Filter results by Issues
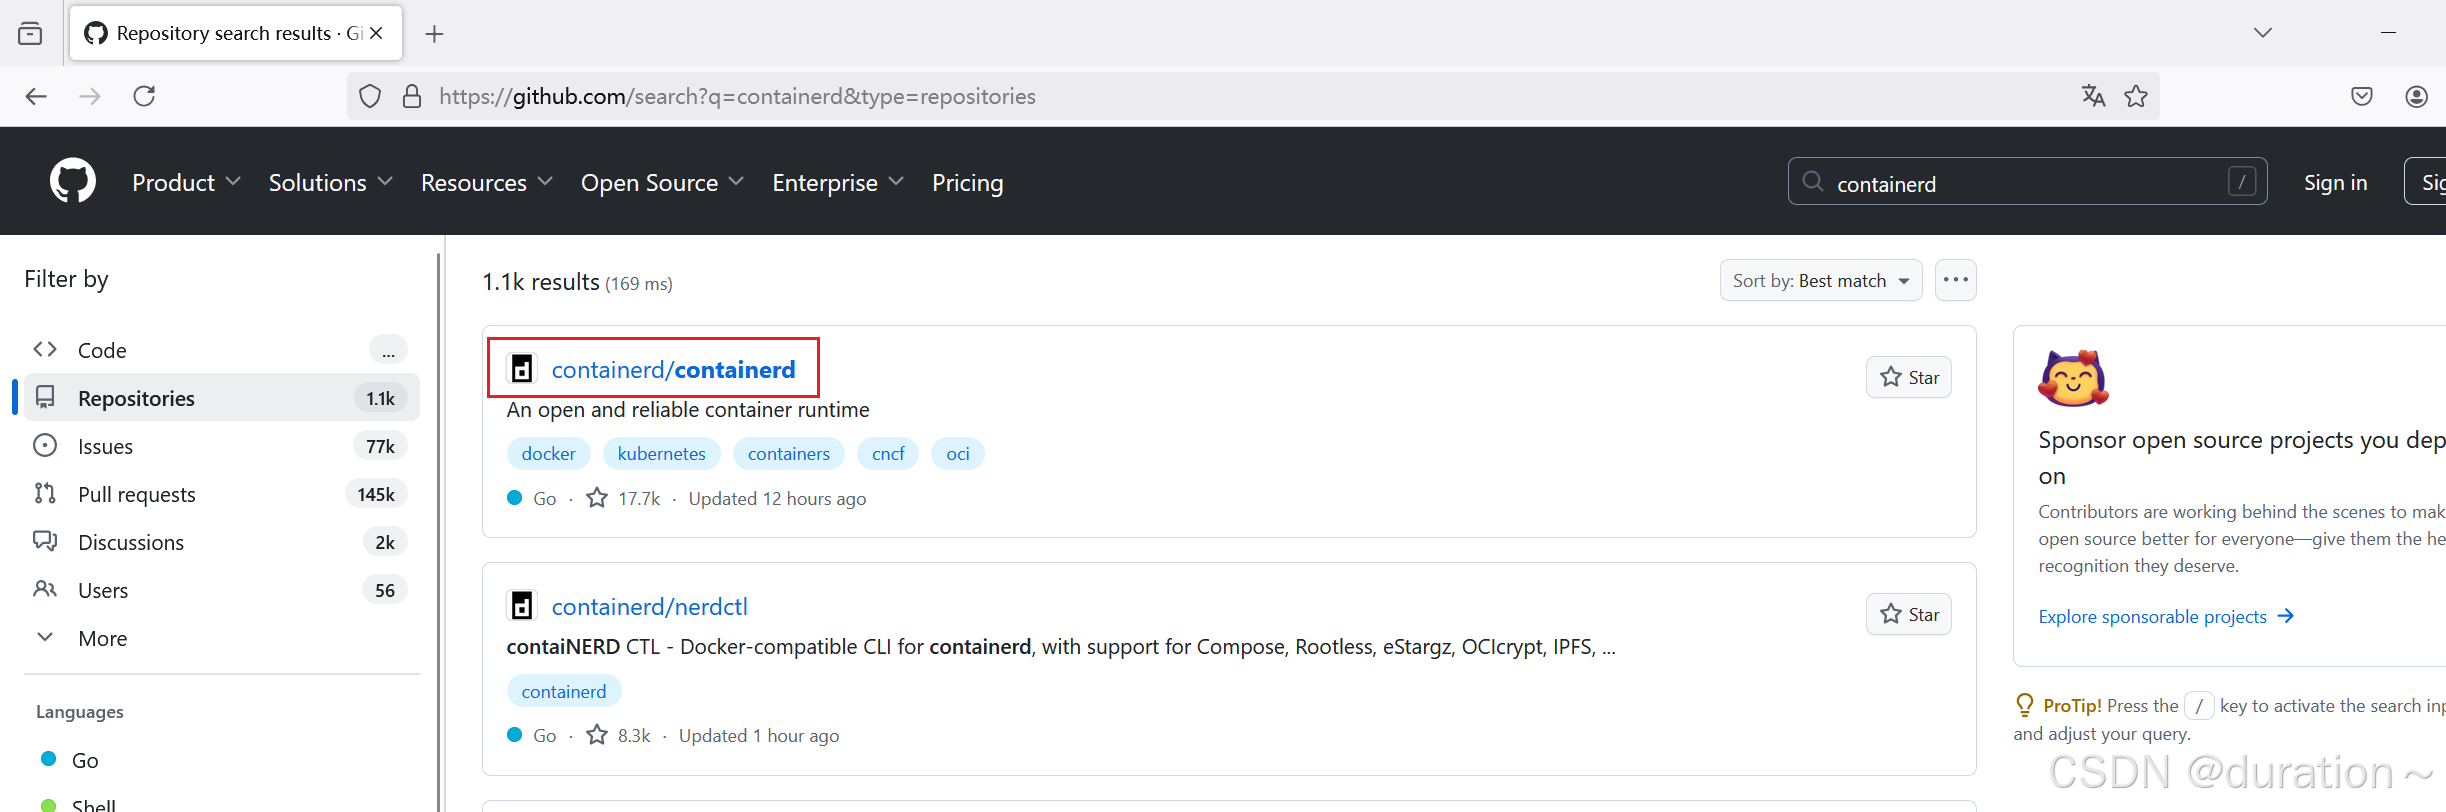 (220, 446)
